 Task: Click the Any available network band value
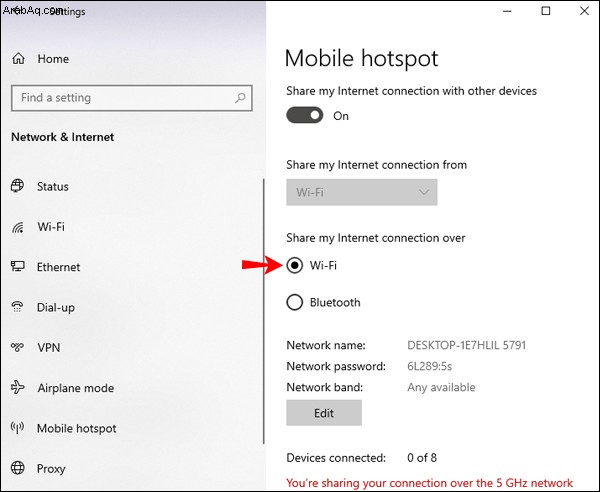point(441,387)
